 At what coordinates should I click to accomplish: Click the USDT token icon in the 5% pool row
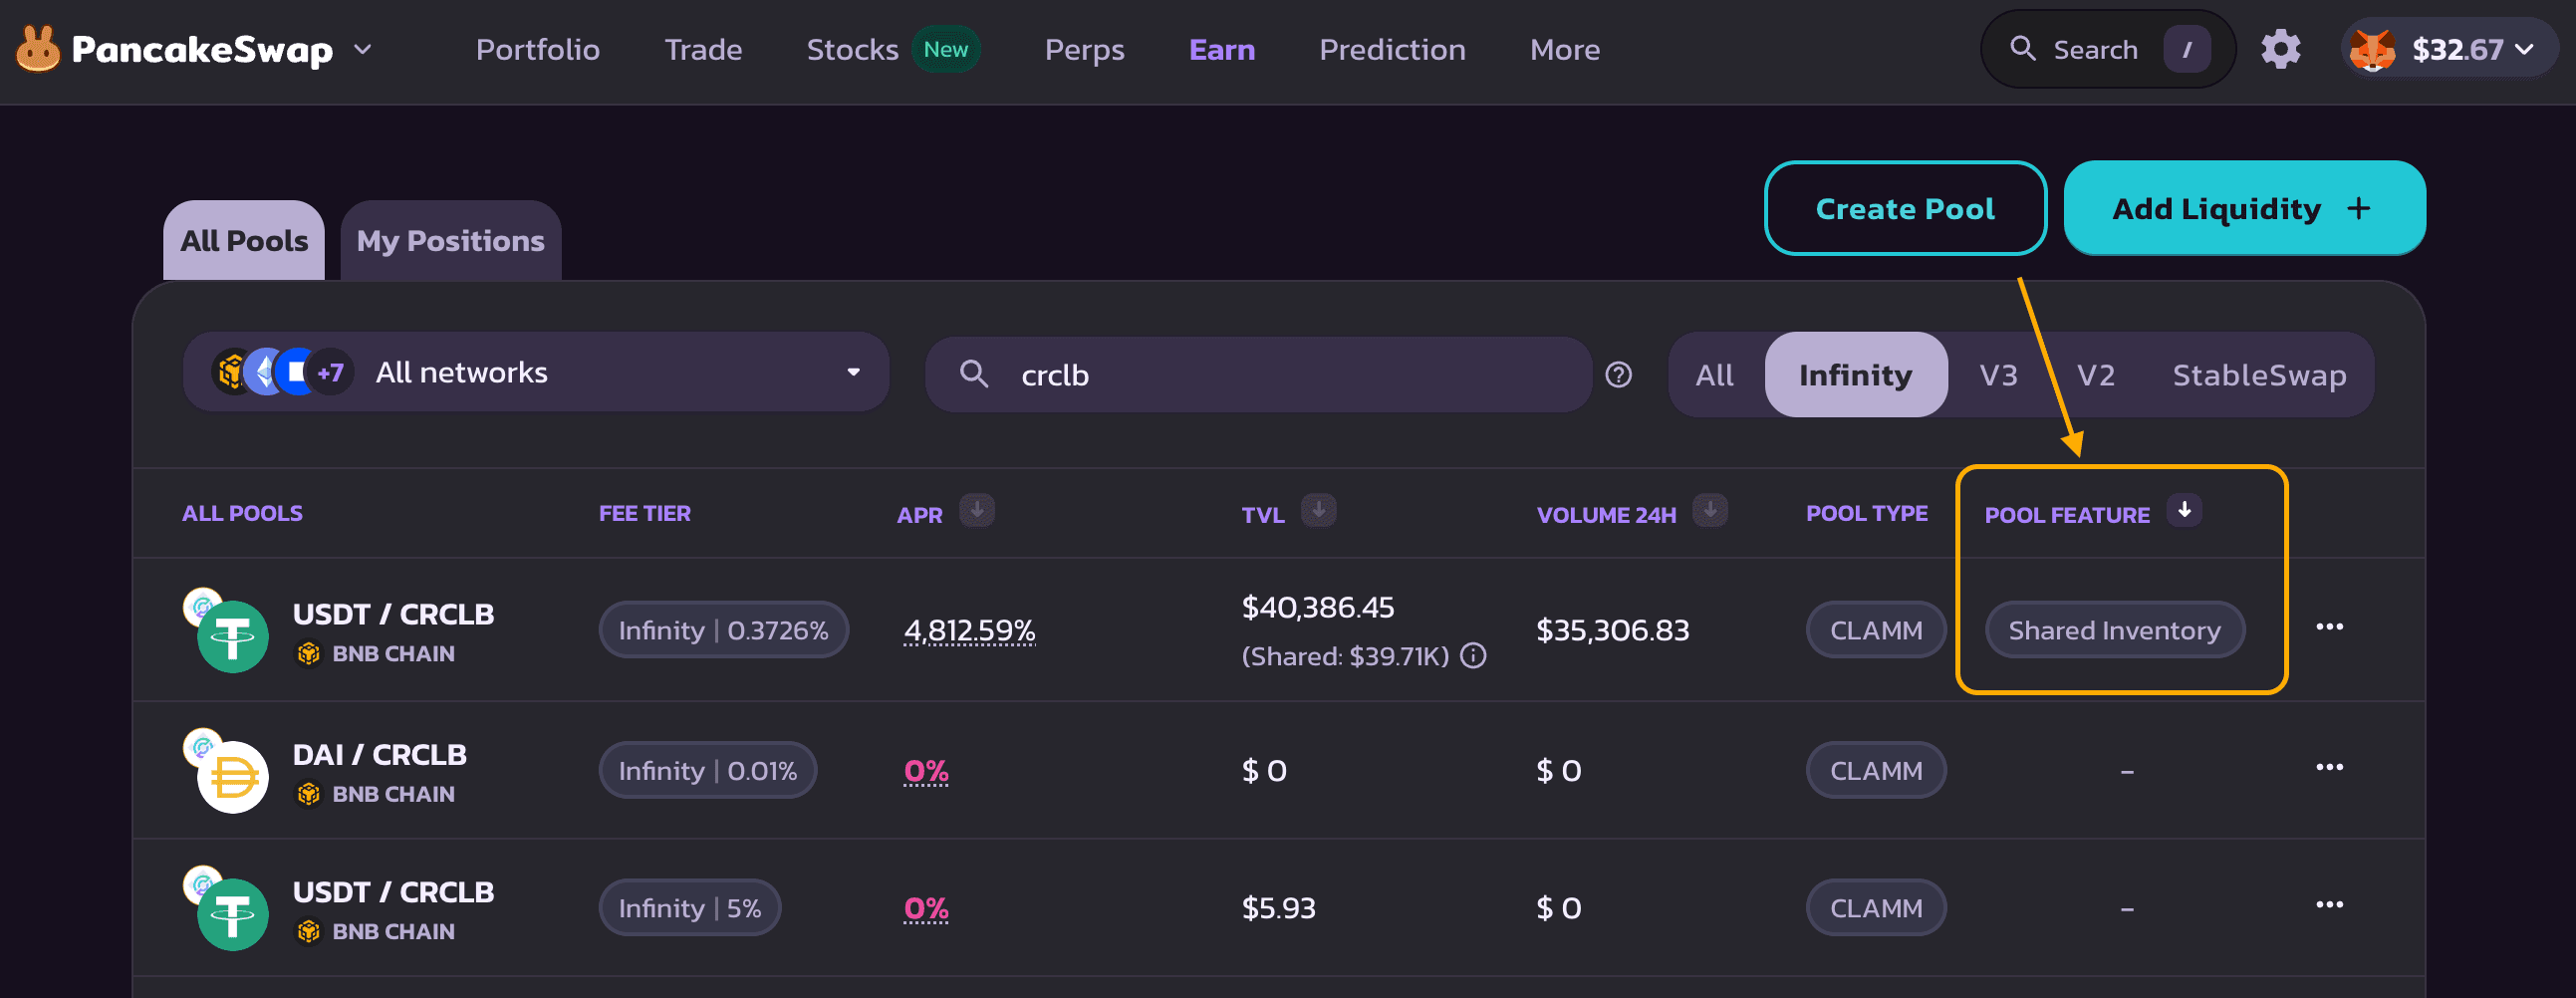(x=233, y=915)
